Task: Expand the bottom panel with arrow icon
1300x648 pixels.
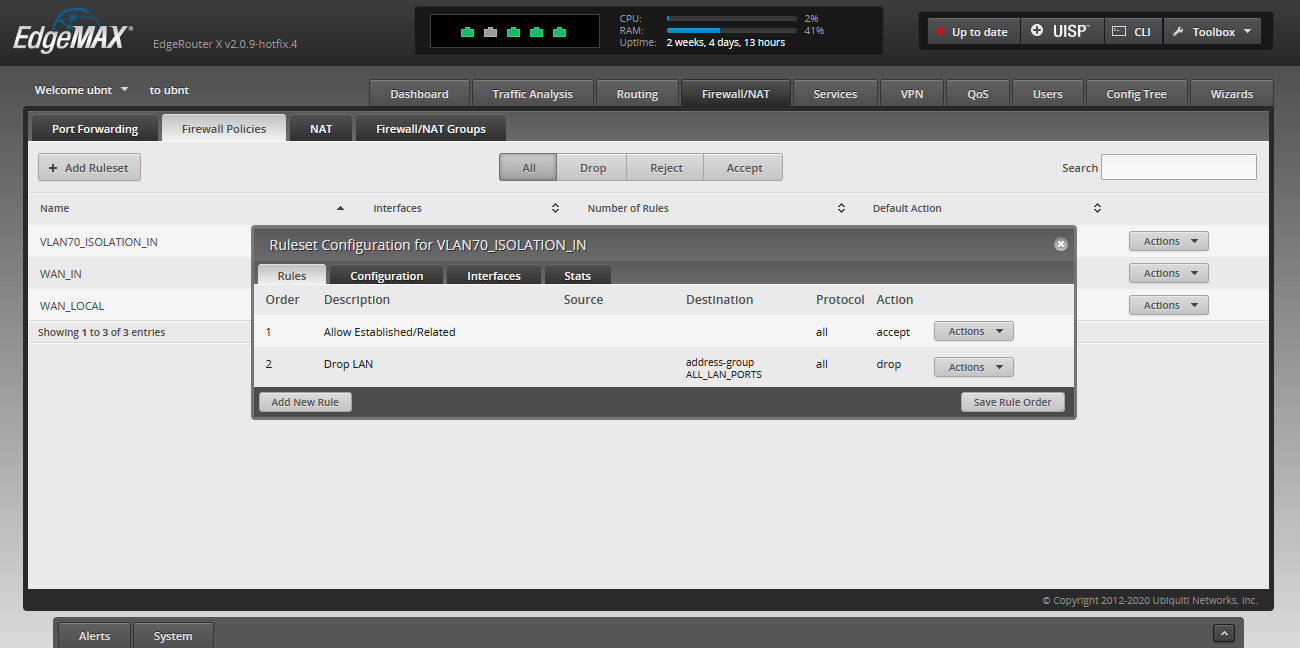Action: tap(1223, 633)
